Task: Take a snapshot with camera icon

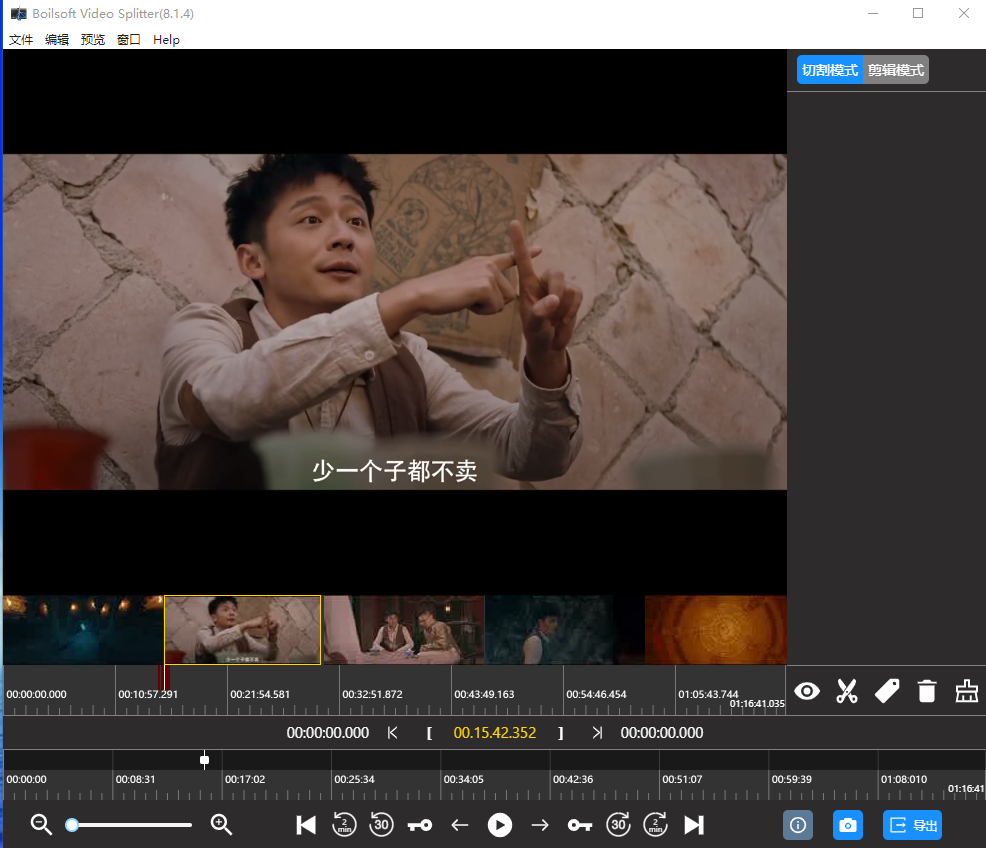Action: [848, 825]
